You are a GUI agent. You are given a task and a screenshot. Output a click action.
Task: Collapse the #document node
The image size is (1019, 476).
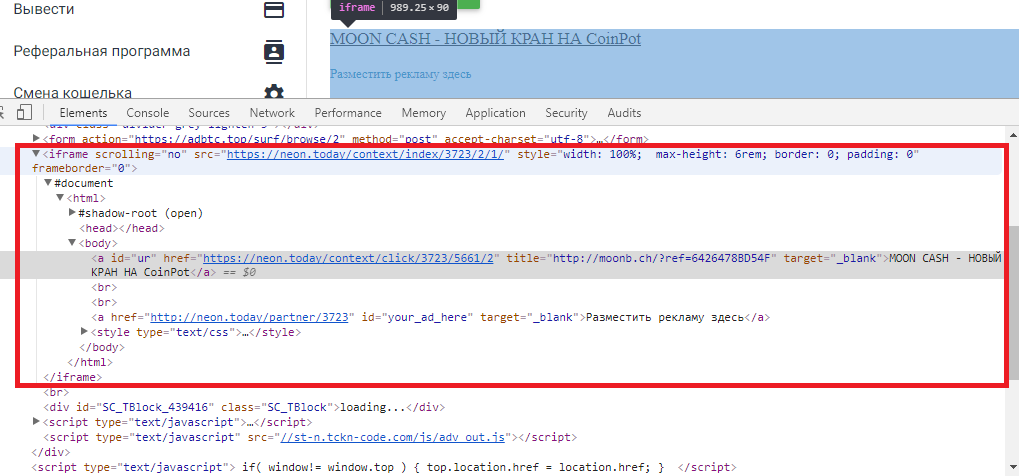48,183
